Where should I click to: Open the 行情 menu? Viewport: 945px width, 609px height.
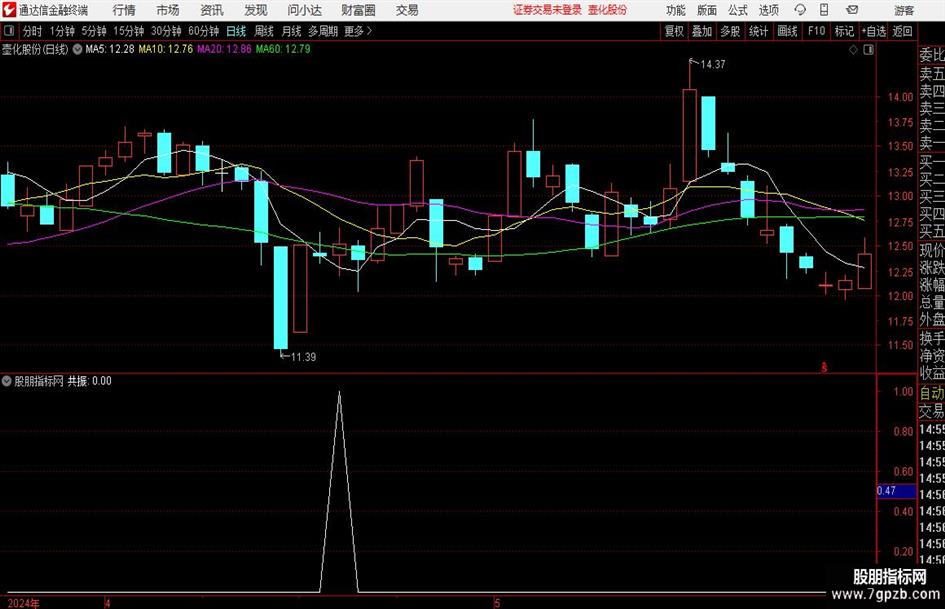pyautogui.click(x=124, y=10)
